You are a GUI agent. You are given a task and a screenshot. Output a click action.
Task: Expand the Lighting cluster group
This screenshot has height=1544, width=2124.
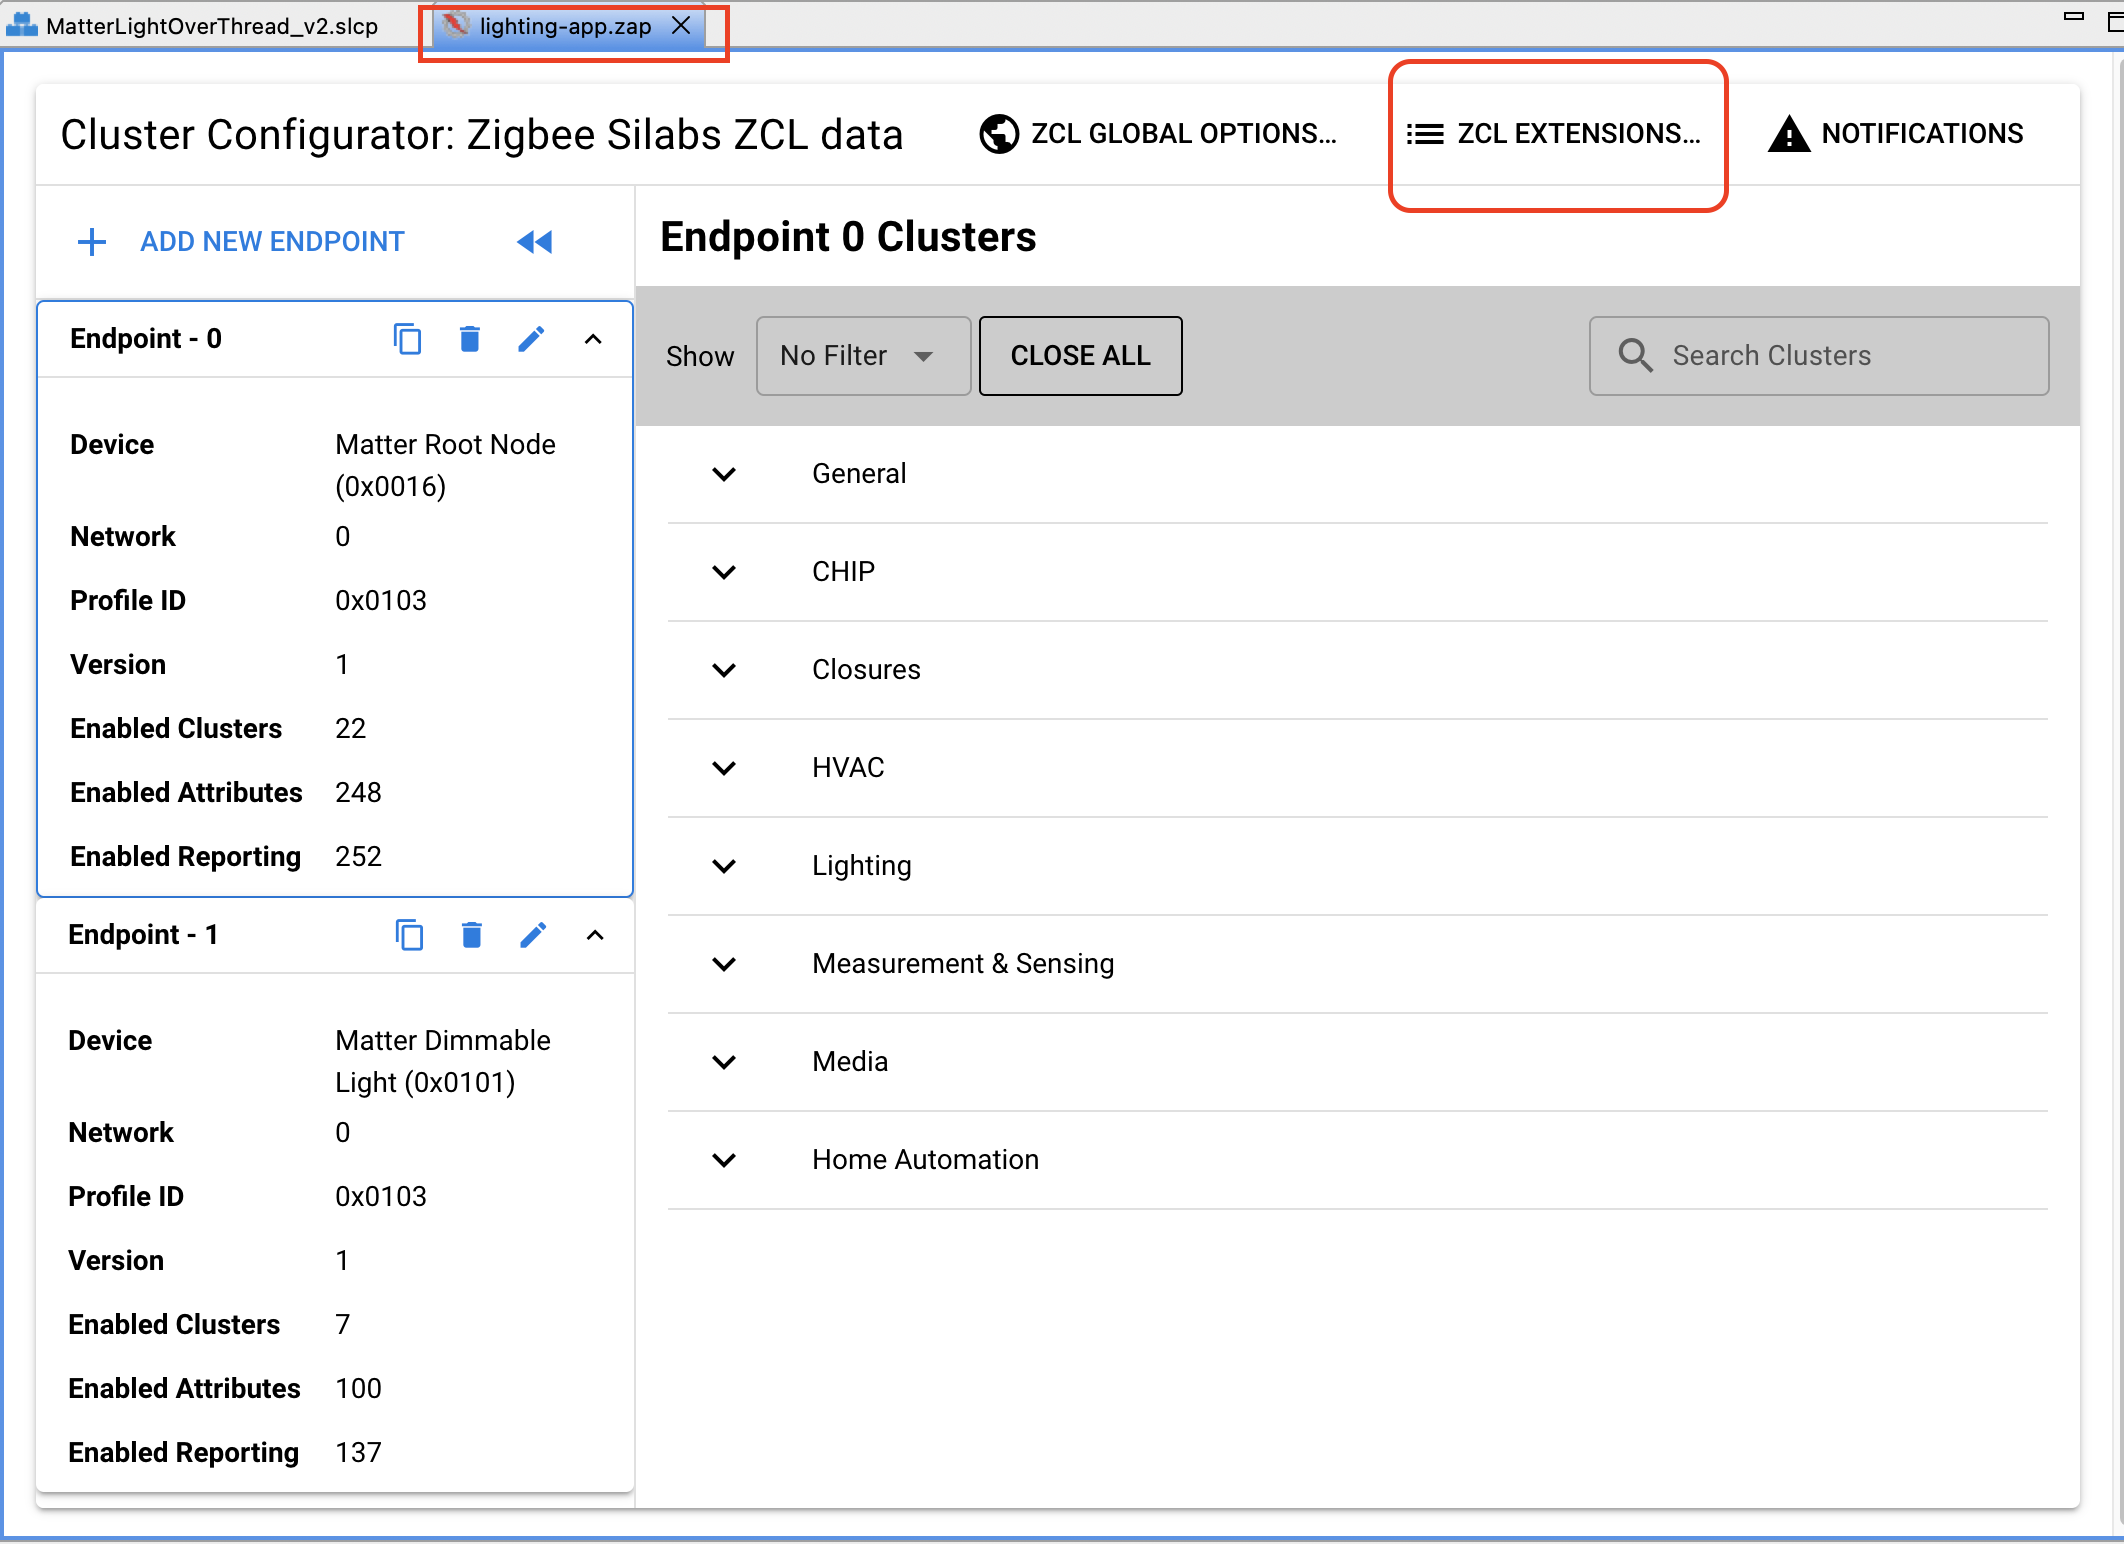(724, 866)
